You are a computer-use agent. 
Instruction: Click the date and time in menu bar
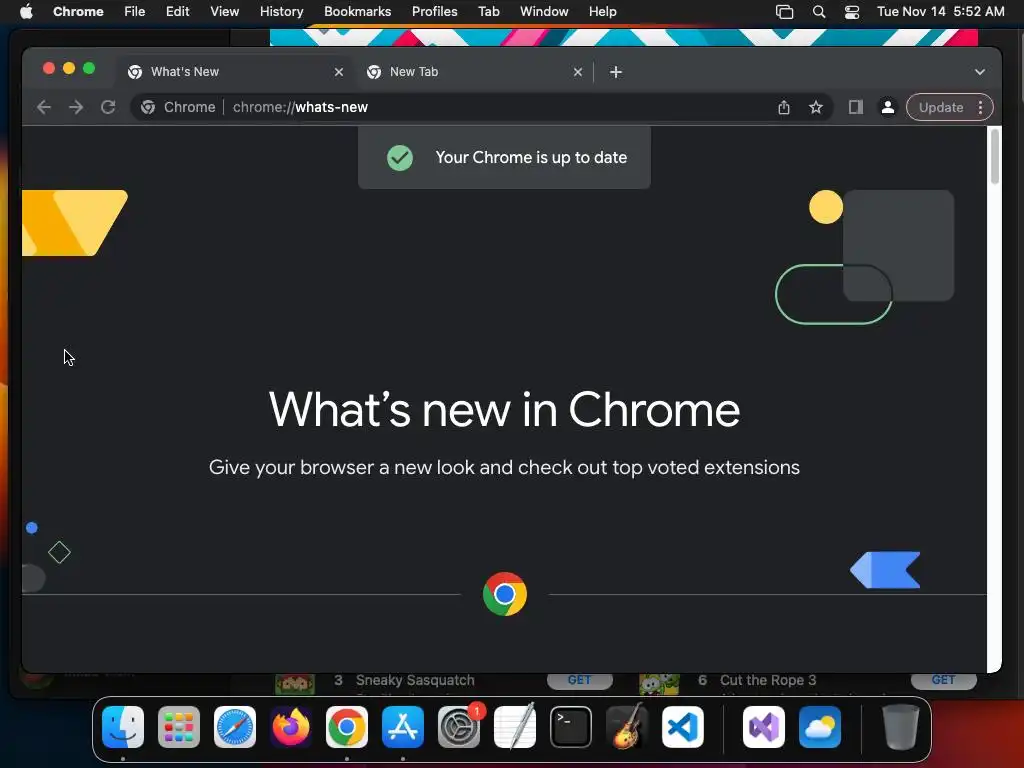(x=940, y=11)
